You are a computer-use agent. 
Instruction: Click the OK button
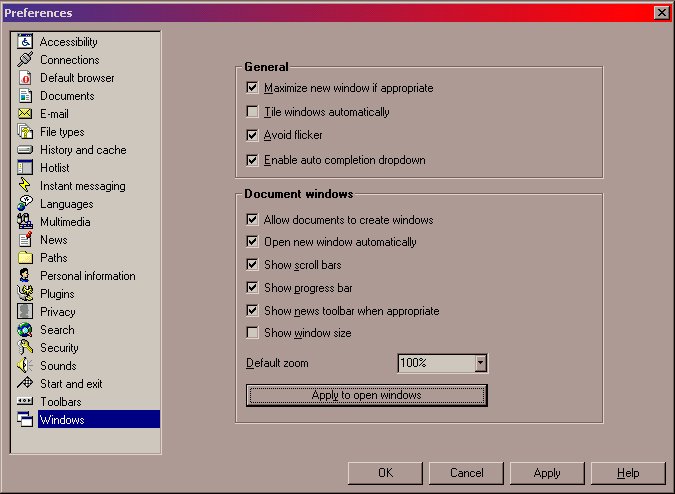point(385,473)
